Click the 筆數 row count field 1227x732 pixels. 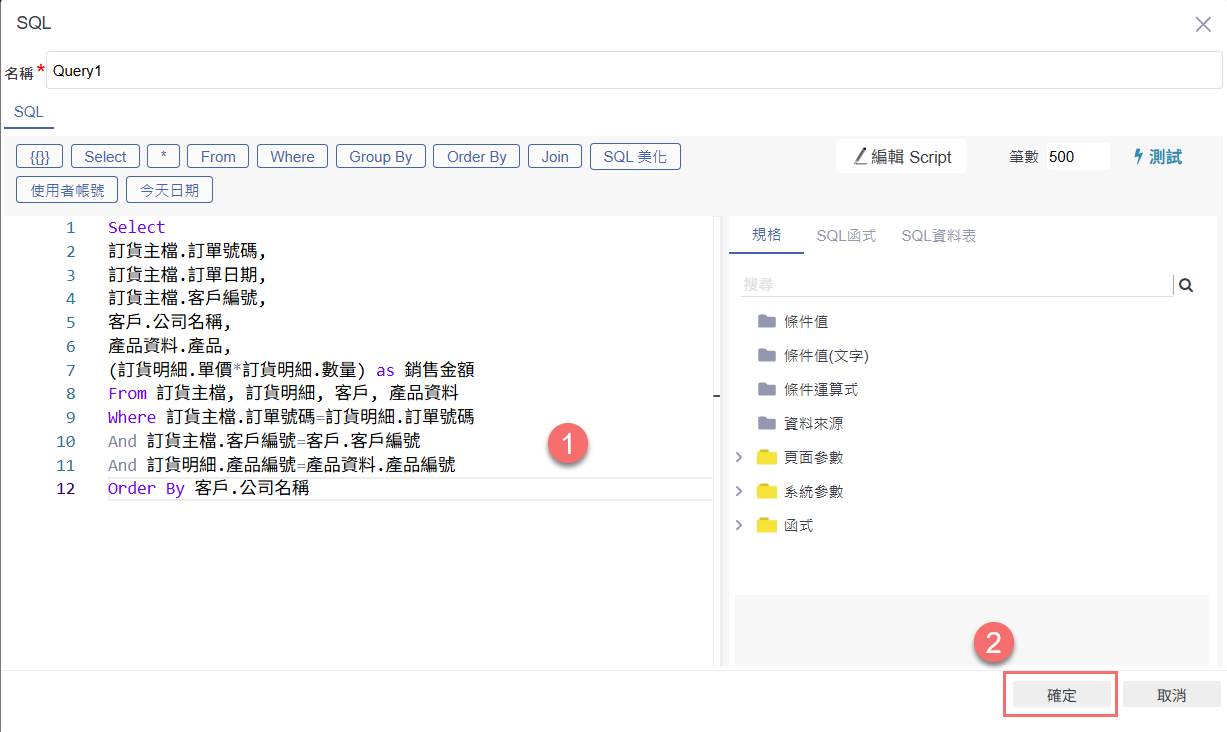[1077, 157]
